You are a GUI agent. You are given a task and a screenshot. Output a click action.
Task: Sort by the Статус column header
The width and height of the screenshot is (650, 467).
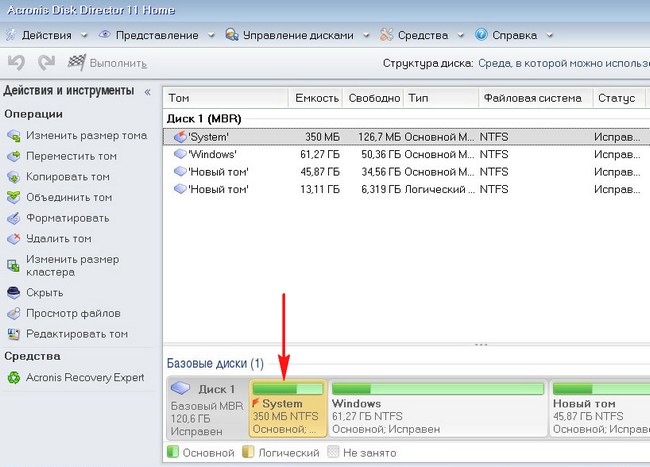[x=620, y=98]
